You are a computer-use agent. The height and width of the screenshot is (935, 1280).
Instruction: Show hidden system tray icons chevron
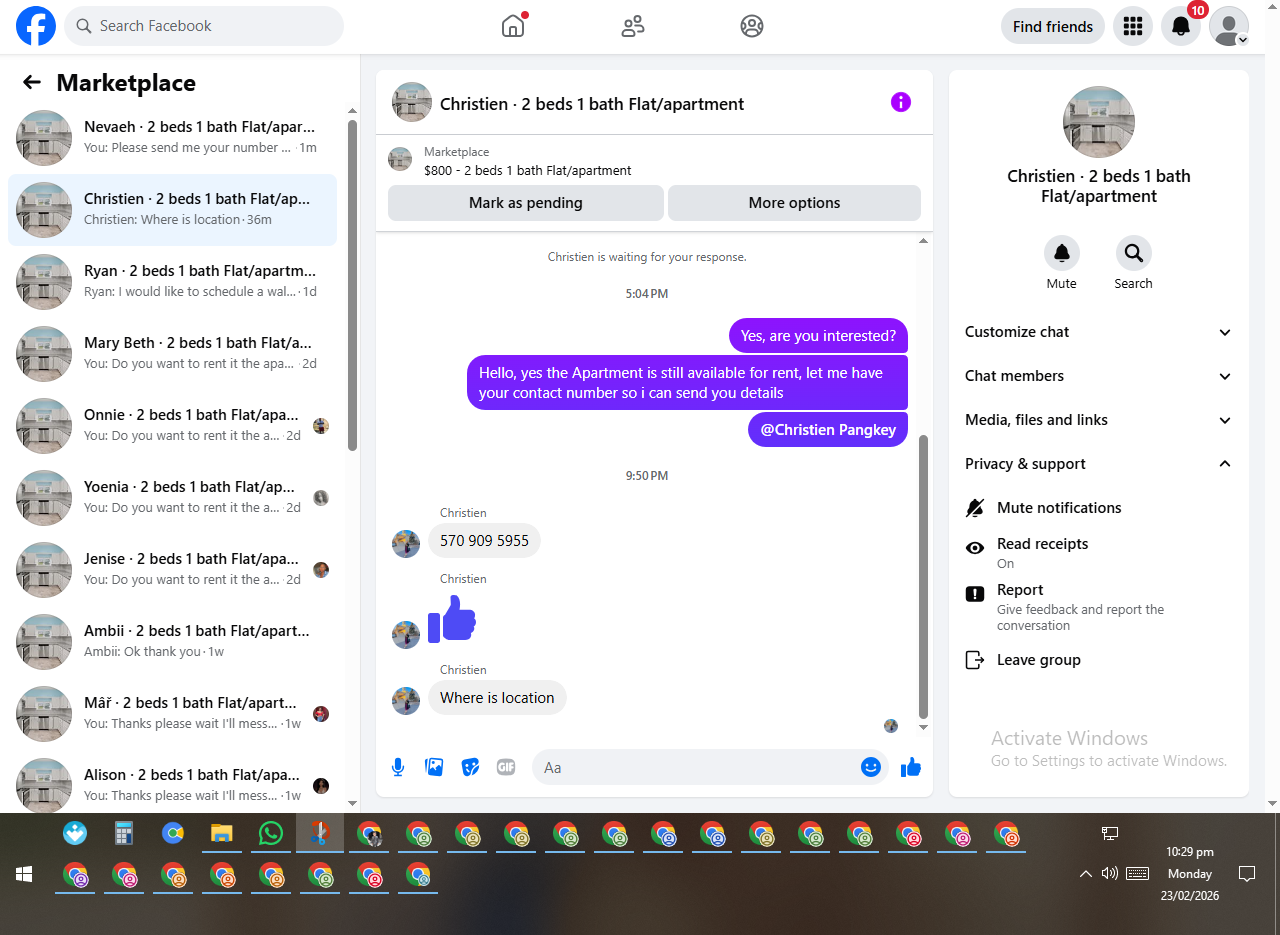tap(1085, 874)
